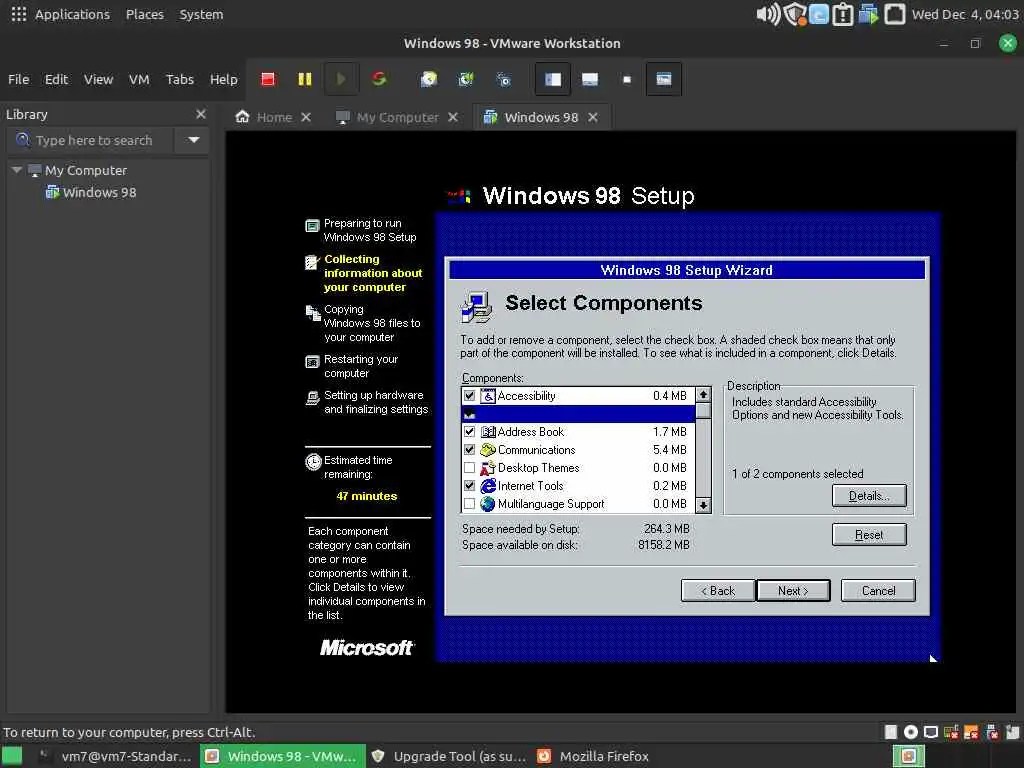This screenshot has width=1024, height=768.
Task: Open the snapshot manager icon
Action: [x=504, y=79]
